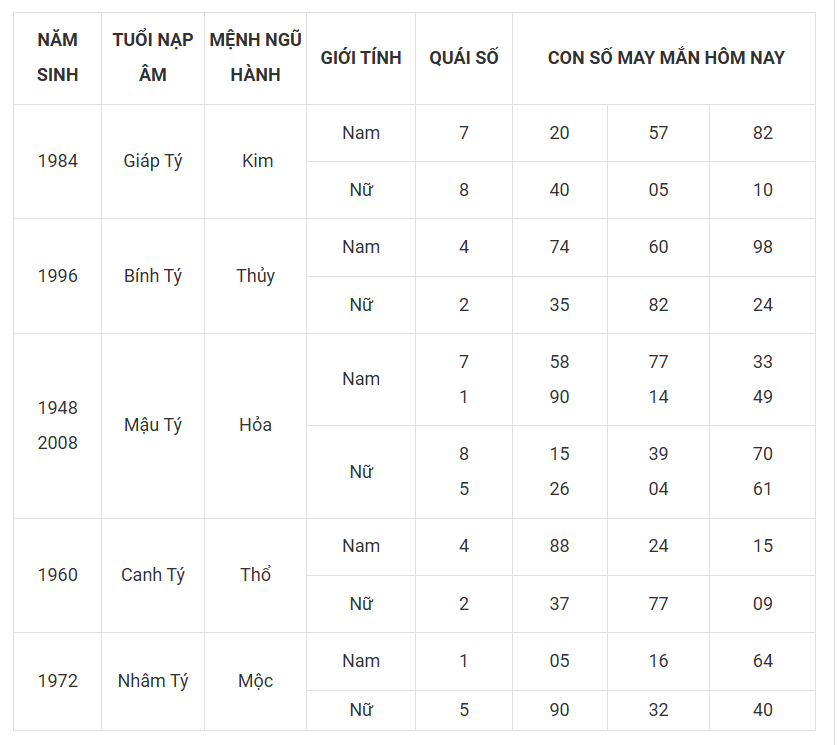
Task: Click the Mậu Tý cell
Action: tap(153, 425)
